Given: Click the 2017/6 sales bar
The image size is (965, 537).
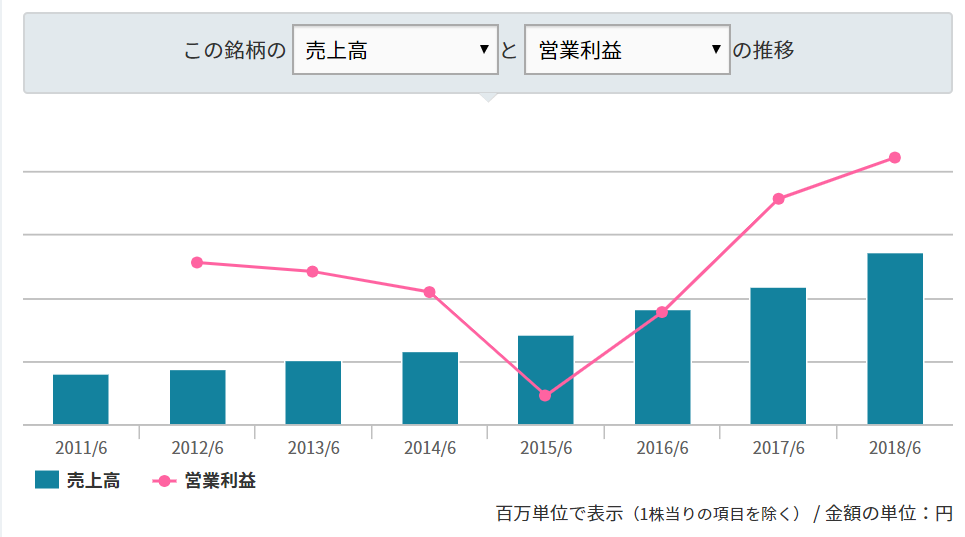Looking at the screenshot, I should tap(778, 357).
